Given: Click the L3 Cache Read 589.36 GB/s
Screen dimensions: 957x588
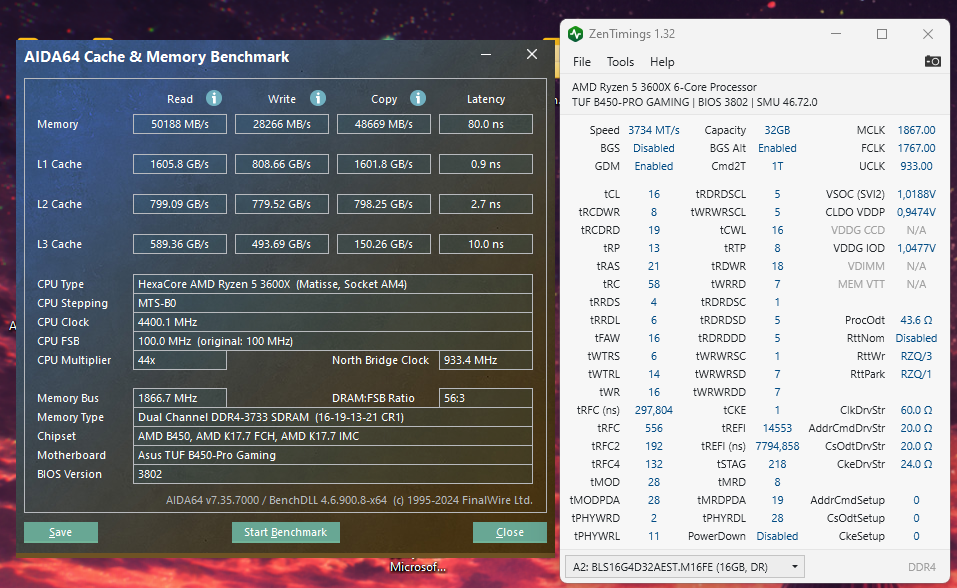Looking at the screenshot, I should coord(180,244).
